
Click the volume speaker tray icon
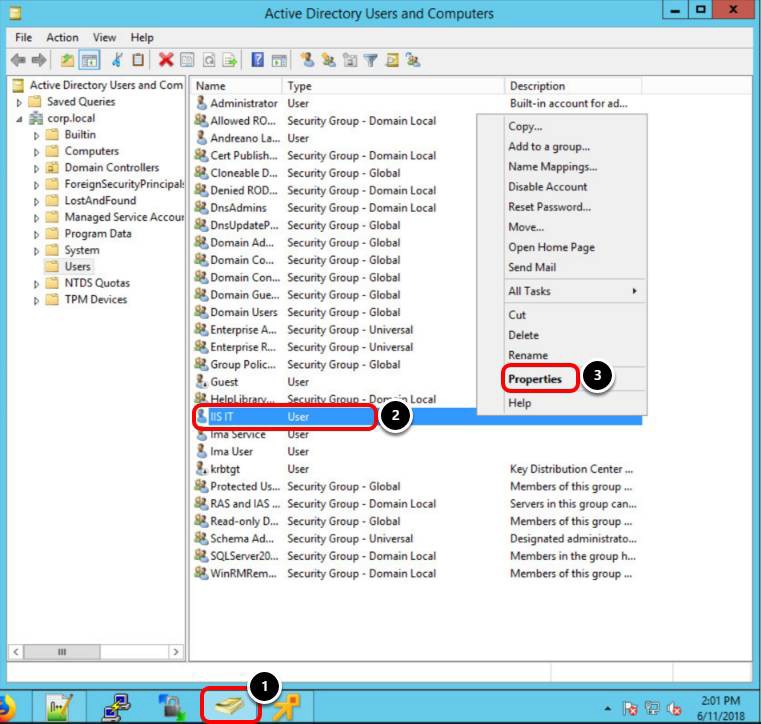pyautogui.click(x=674, y=709)
